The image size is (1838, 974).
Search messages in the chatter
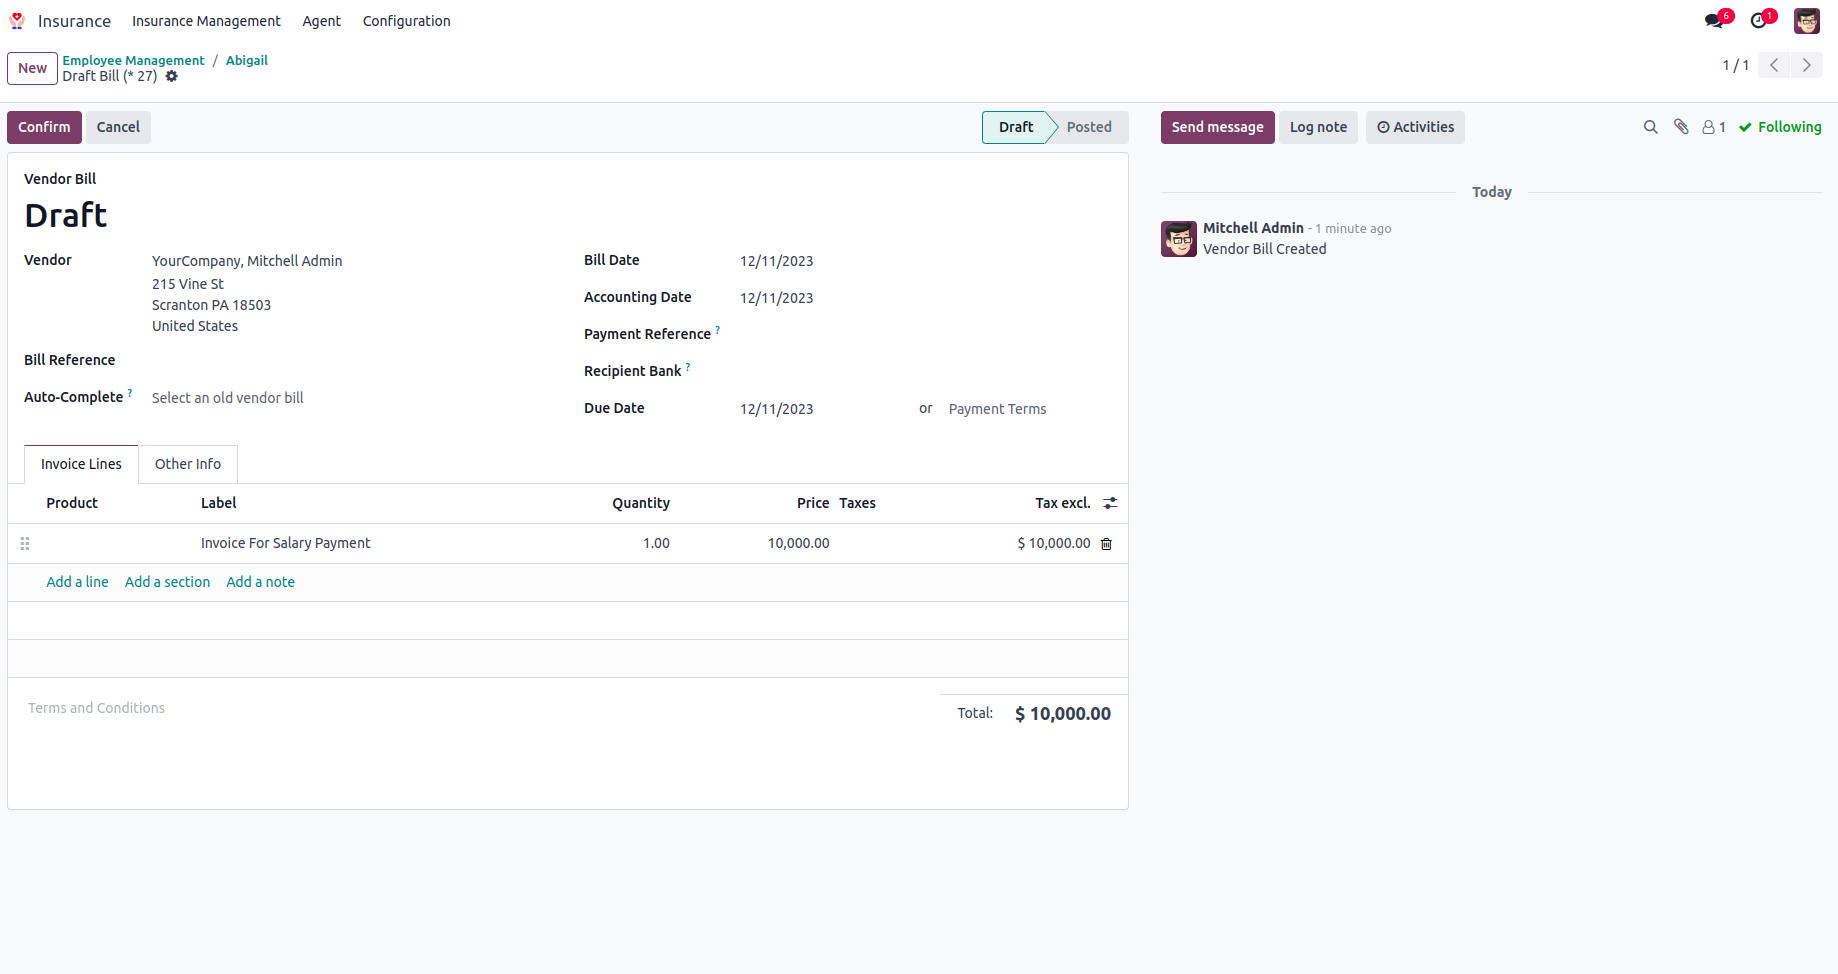point(1651,127)
